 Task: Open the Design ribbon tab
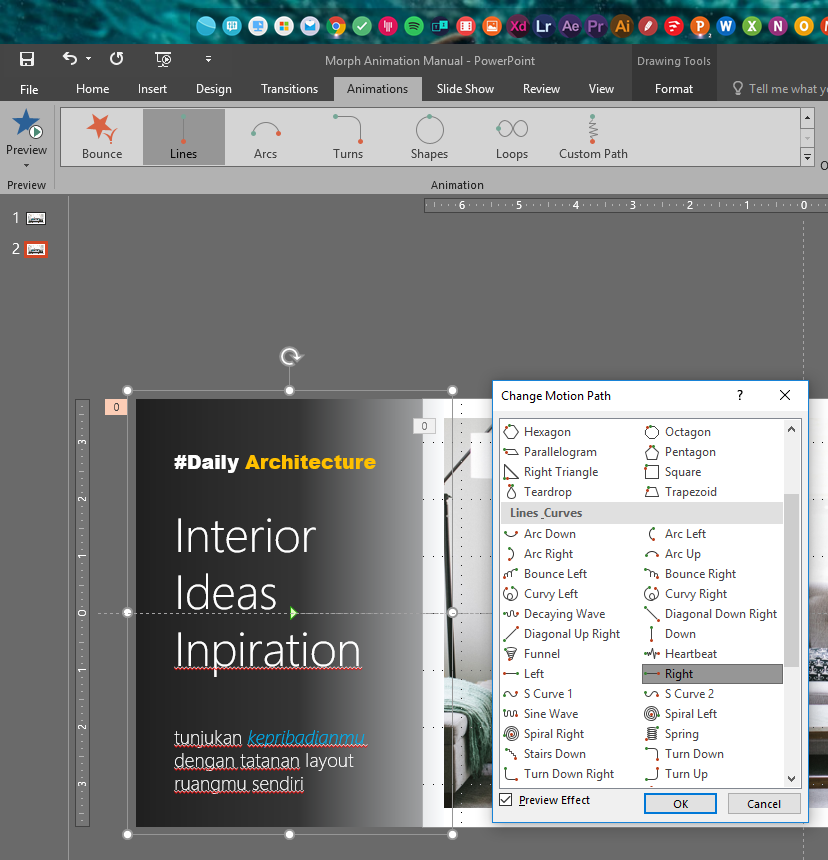(x=213, y=89)
